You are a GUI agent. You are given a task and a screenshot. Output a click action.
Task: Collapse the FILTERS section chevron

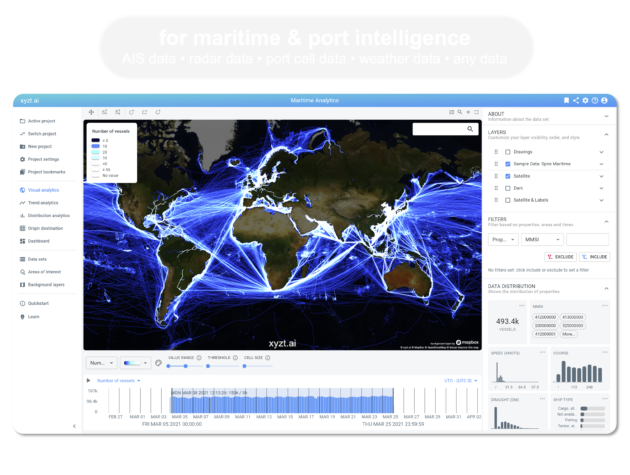[606, 221]
